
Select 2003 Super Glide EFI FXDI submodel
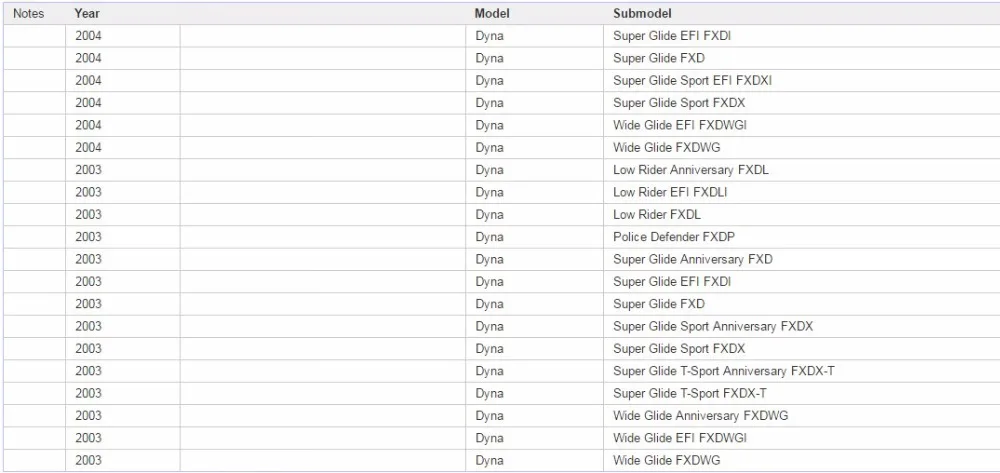click(x=672, y=281)
